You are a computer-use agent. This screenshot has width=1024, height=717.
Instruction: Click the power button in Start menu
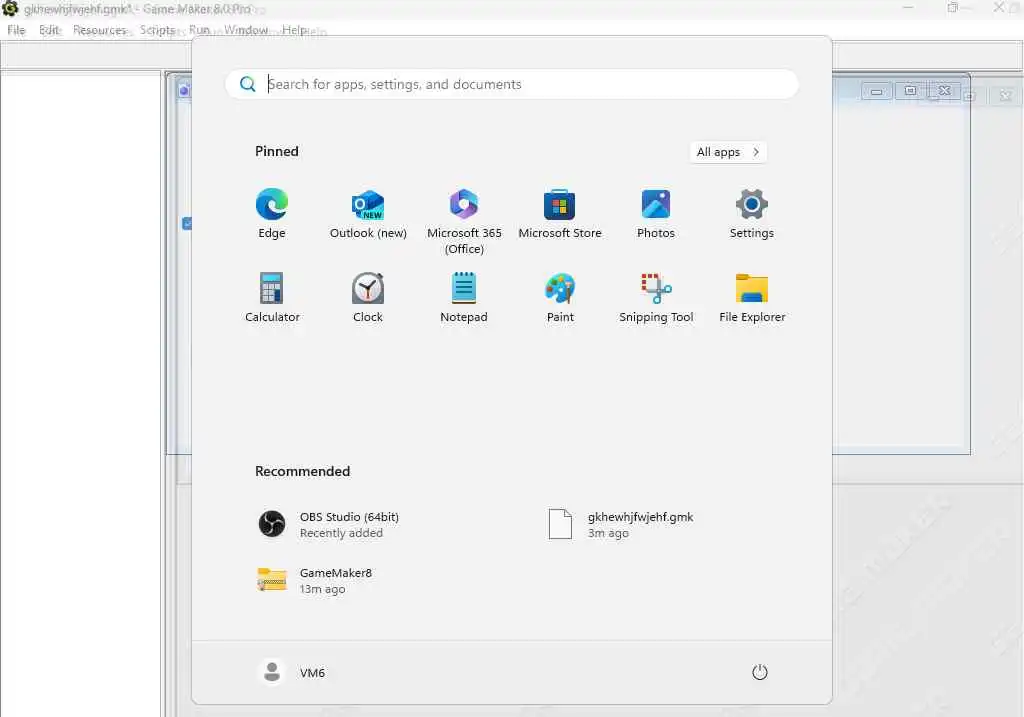(760, 672)
